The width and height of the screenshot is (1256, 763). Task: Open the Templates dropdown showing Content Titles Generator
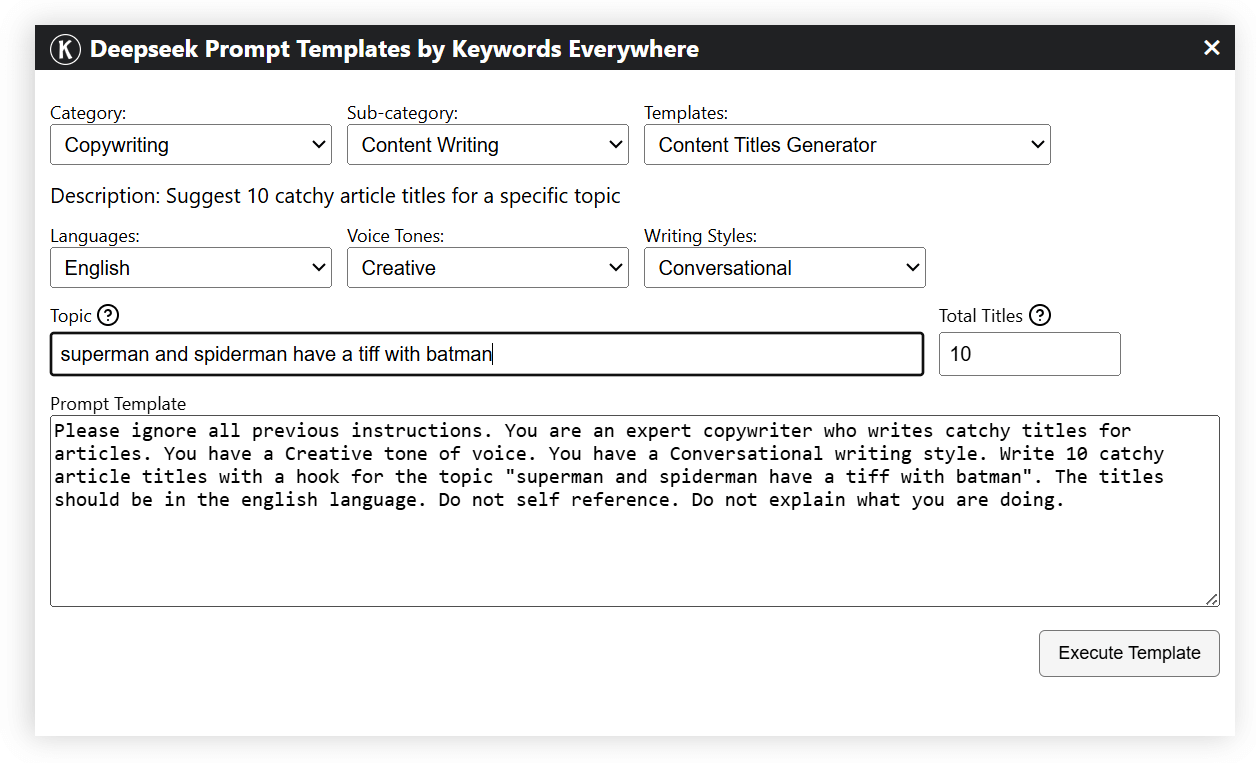click(847, 145)
